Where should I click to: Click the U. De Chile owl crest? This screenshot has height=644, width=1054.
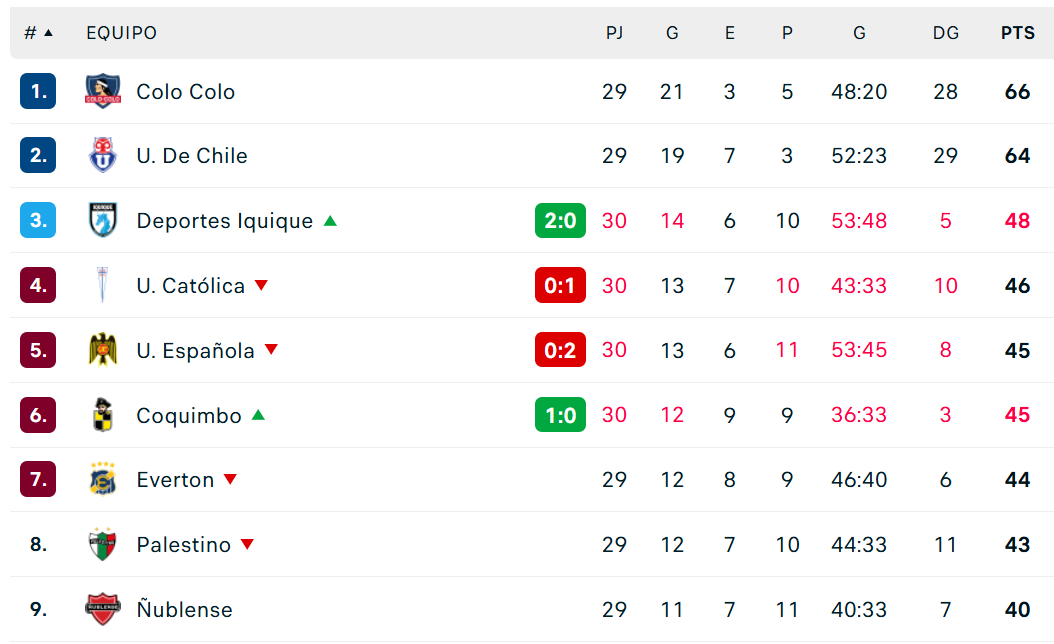tap(103, 155)
